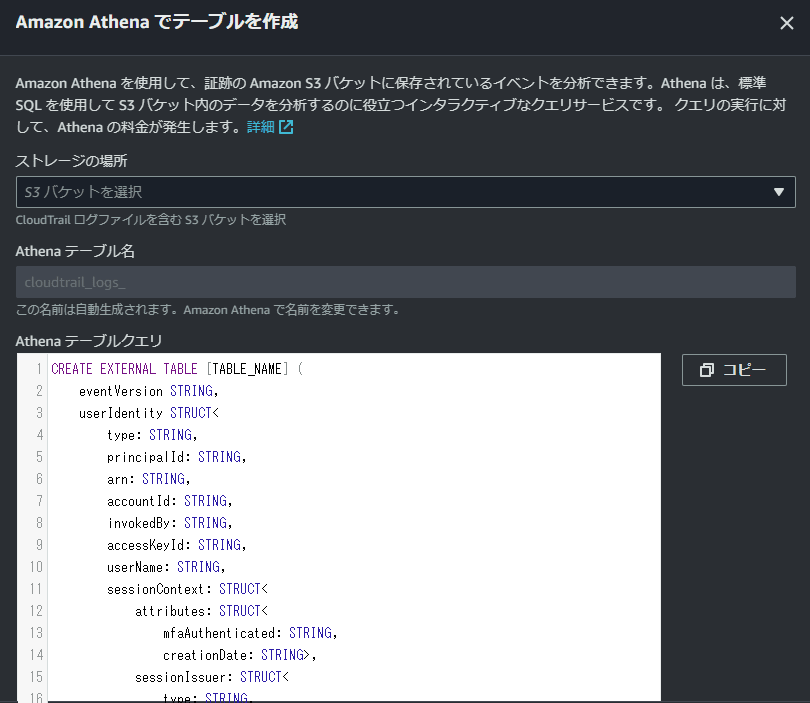Click the creationDate: STRING>, line
810x703 pixels.
(240, 655)
